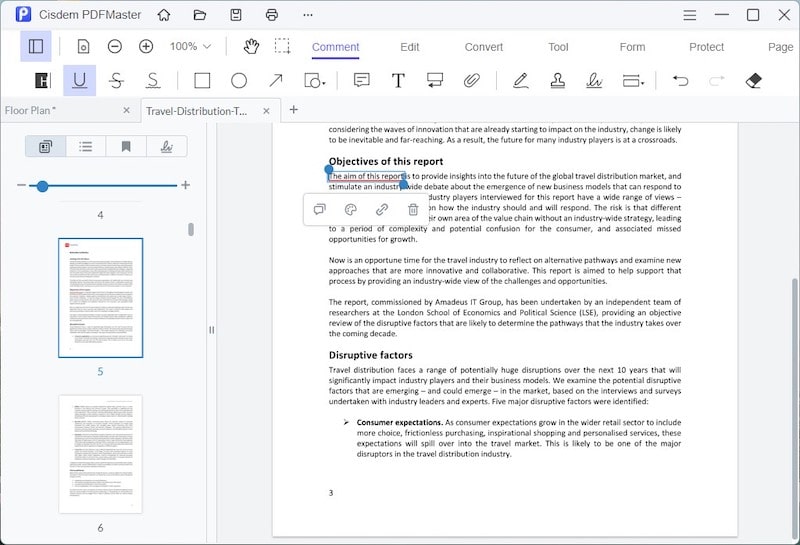The width and height of the screenshot is (800, 545).
Task: Undo the last action
Action: click(x=680, y=81)
